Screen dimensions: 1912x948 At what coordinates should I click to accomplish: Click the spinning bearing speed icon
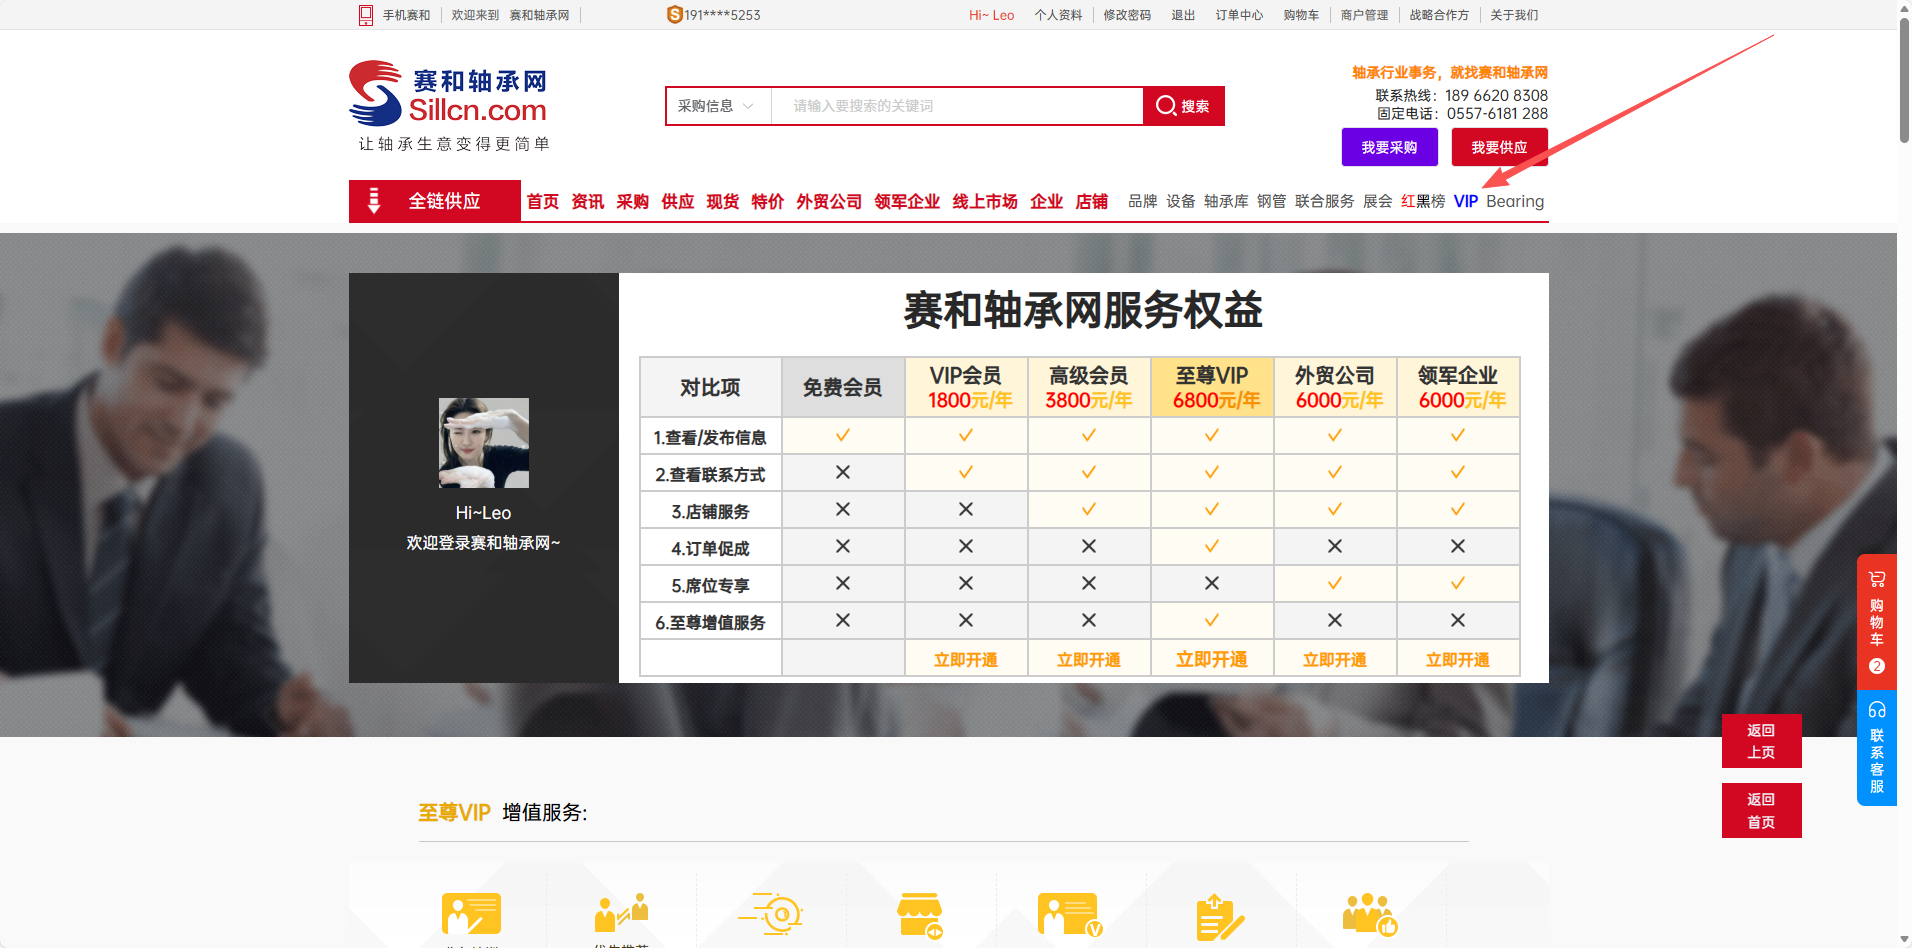coord(772,914)
